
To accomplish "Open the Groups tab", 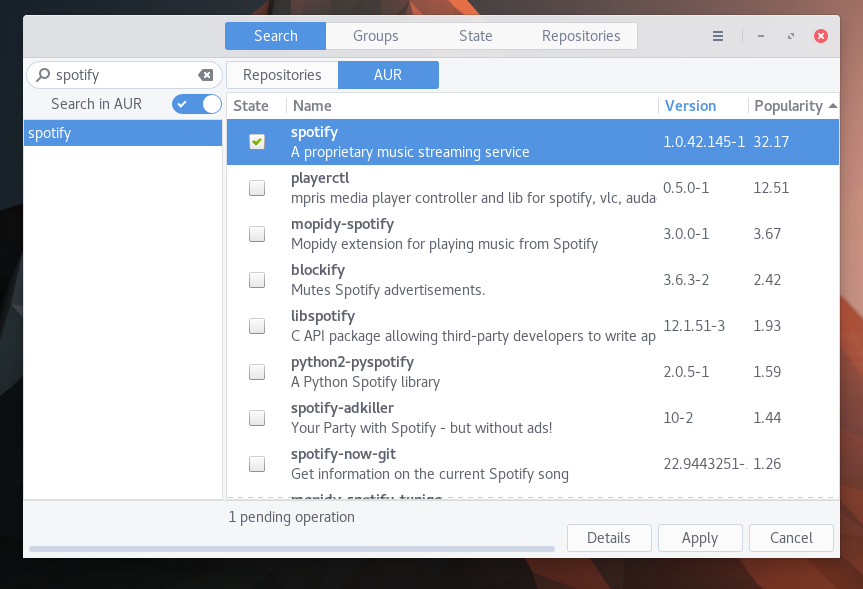I will pyautogui.click(x=376, y=36).
